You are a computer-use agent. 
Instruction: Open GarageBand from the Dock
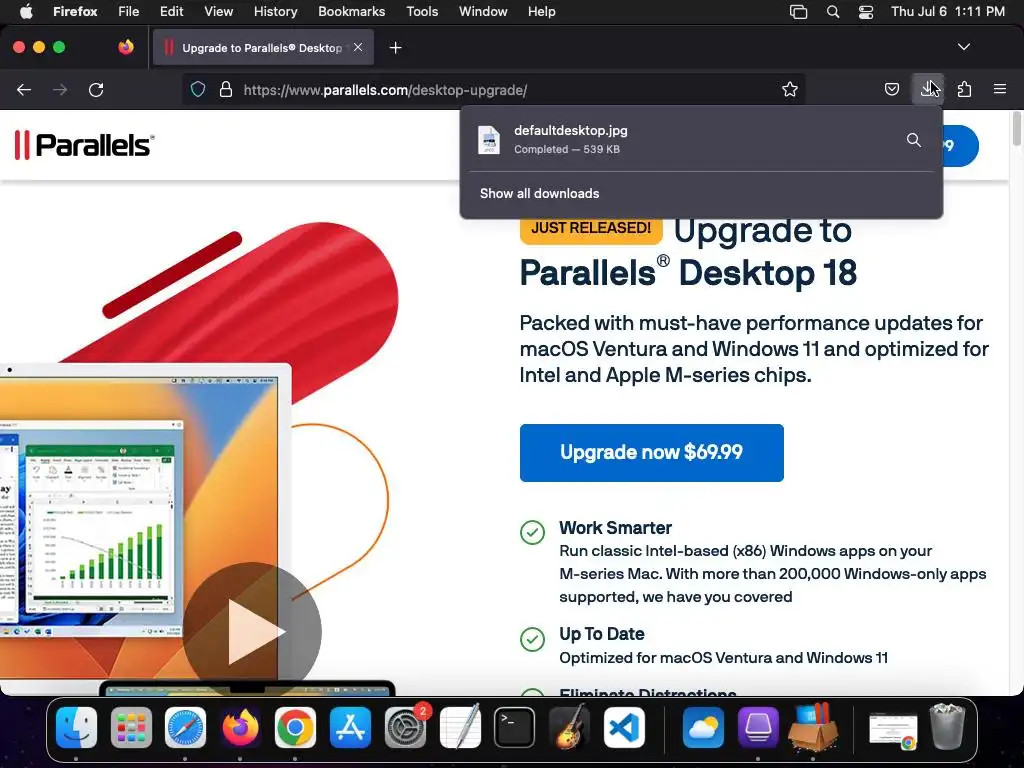tap(569, 727)
